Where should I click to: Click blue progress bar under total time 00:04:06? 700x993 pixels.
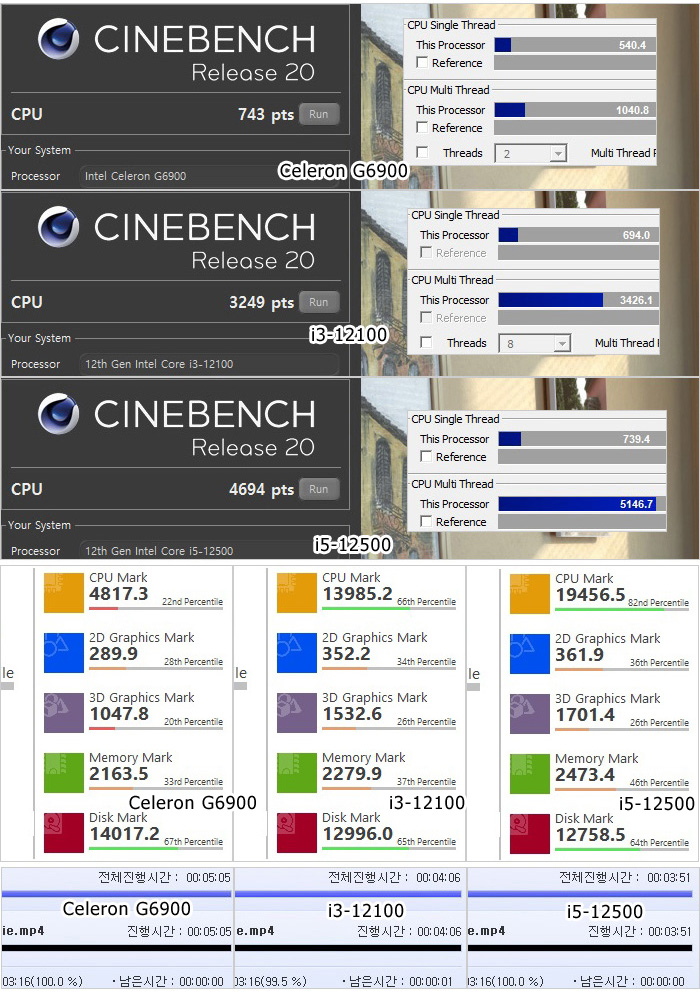pyautogui.click(x=348, y=894)
